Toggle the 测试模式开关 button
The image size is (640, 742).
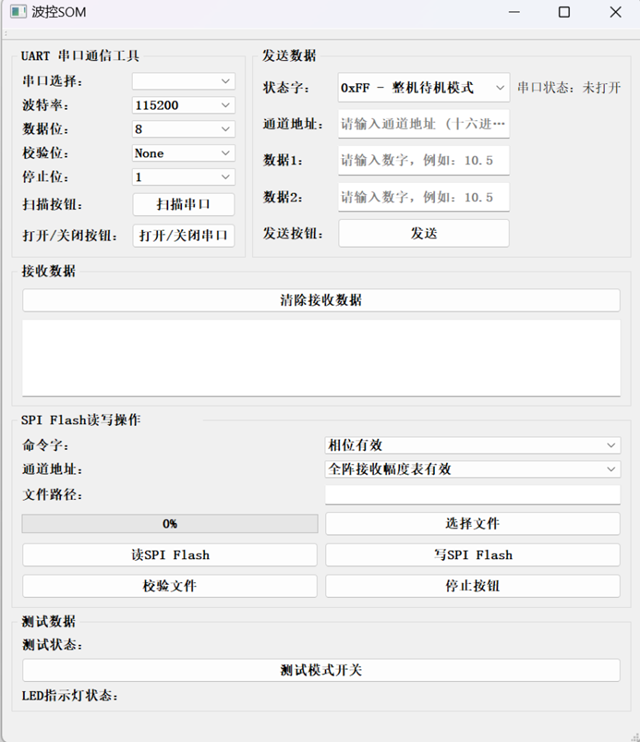(321, 670)
